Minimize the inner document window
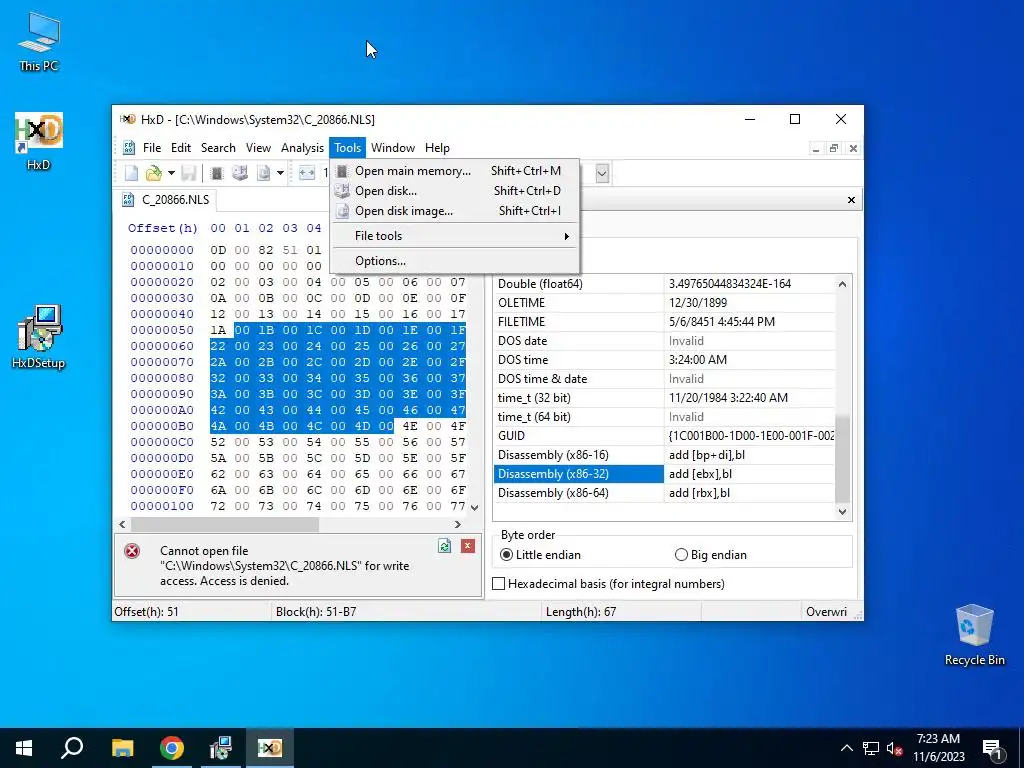Viewport: 1024px width, 768px height. (816, 149)
